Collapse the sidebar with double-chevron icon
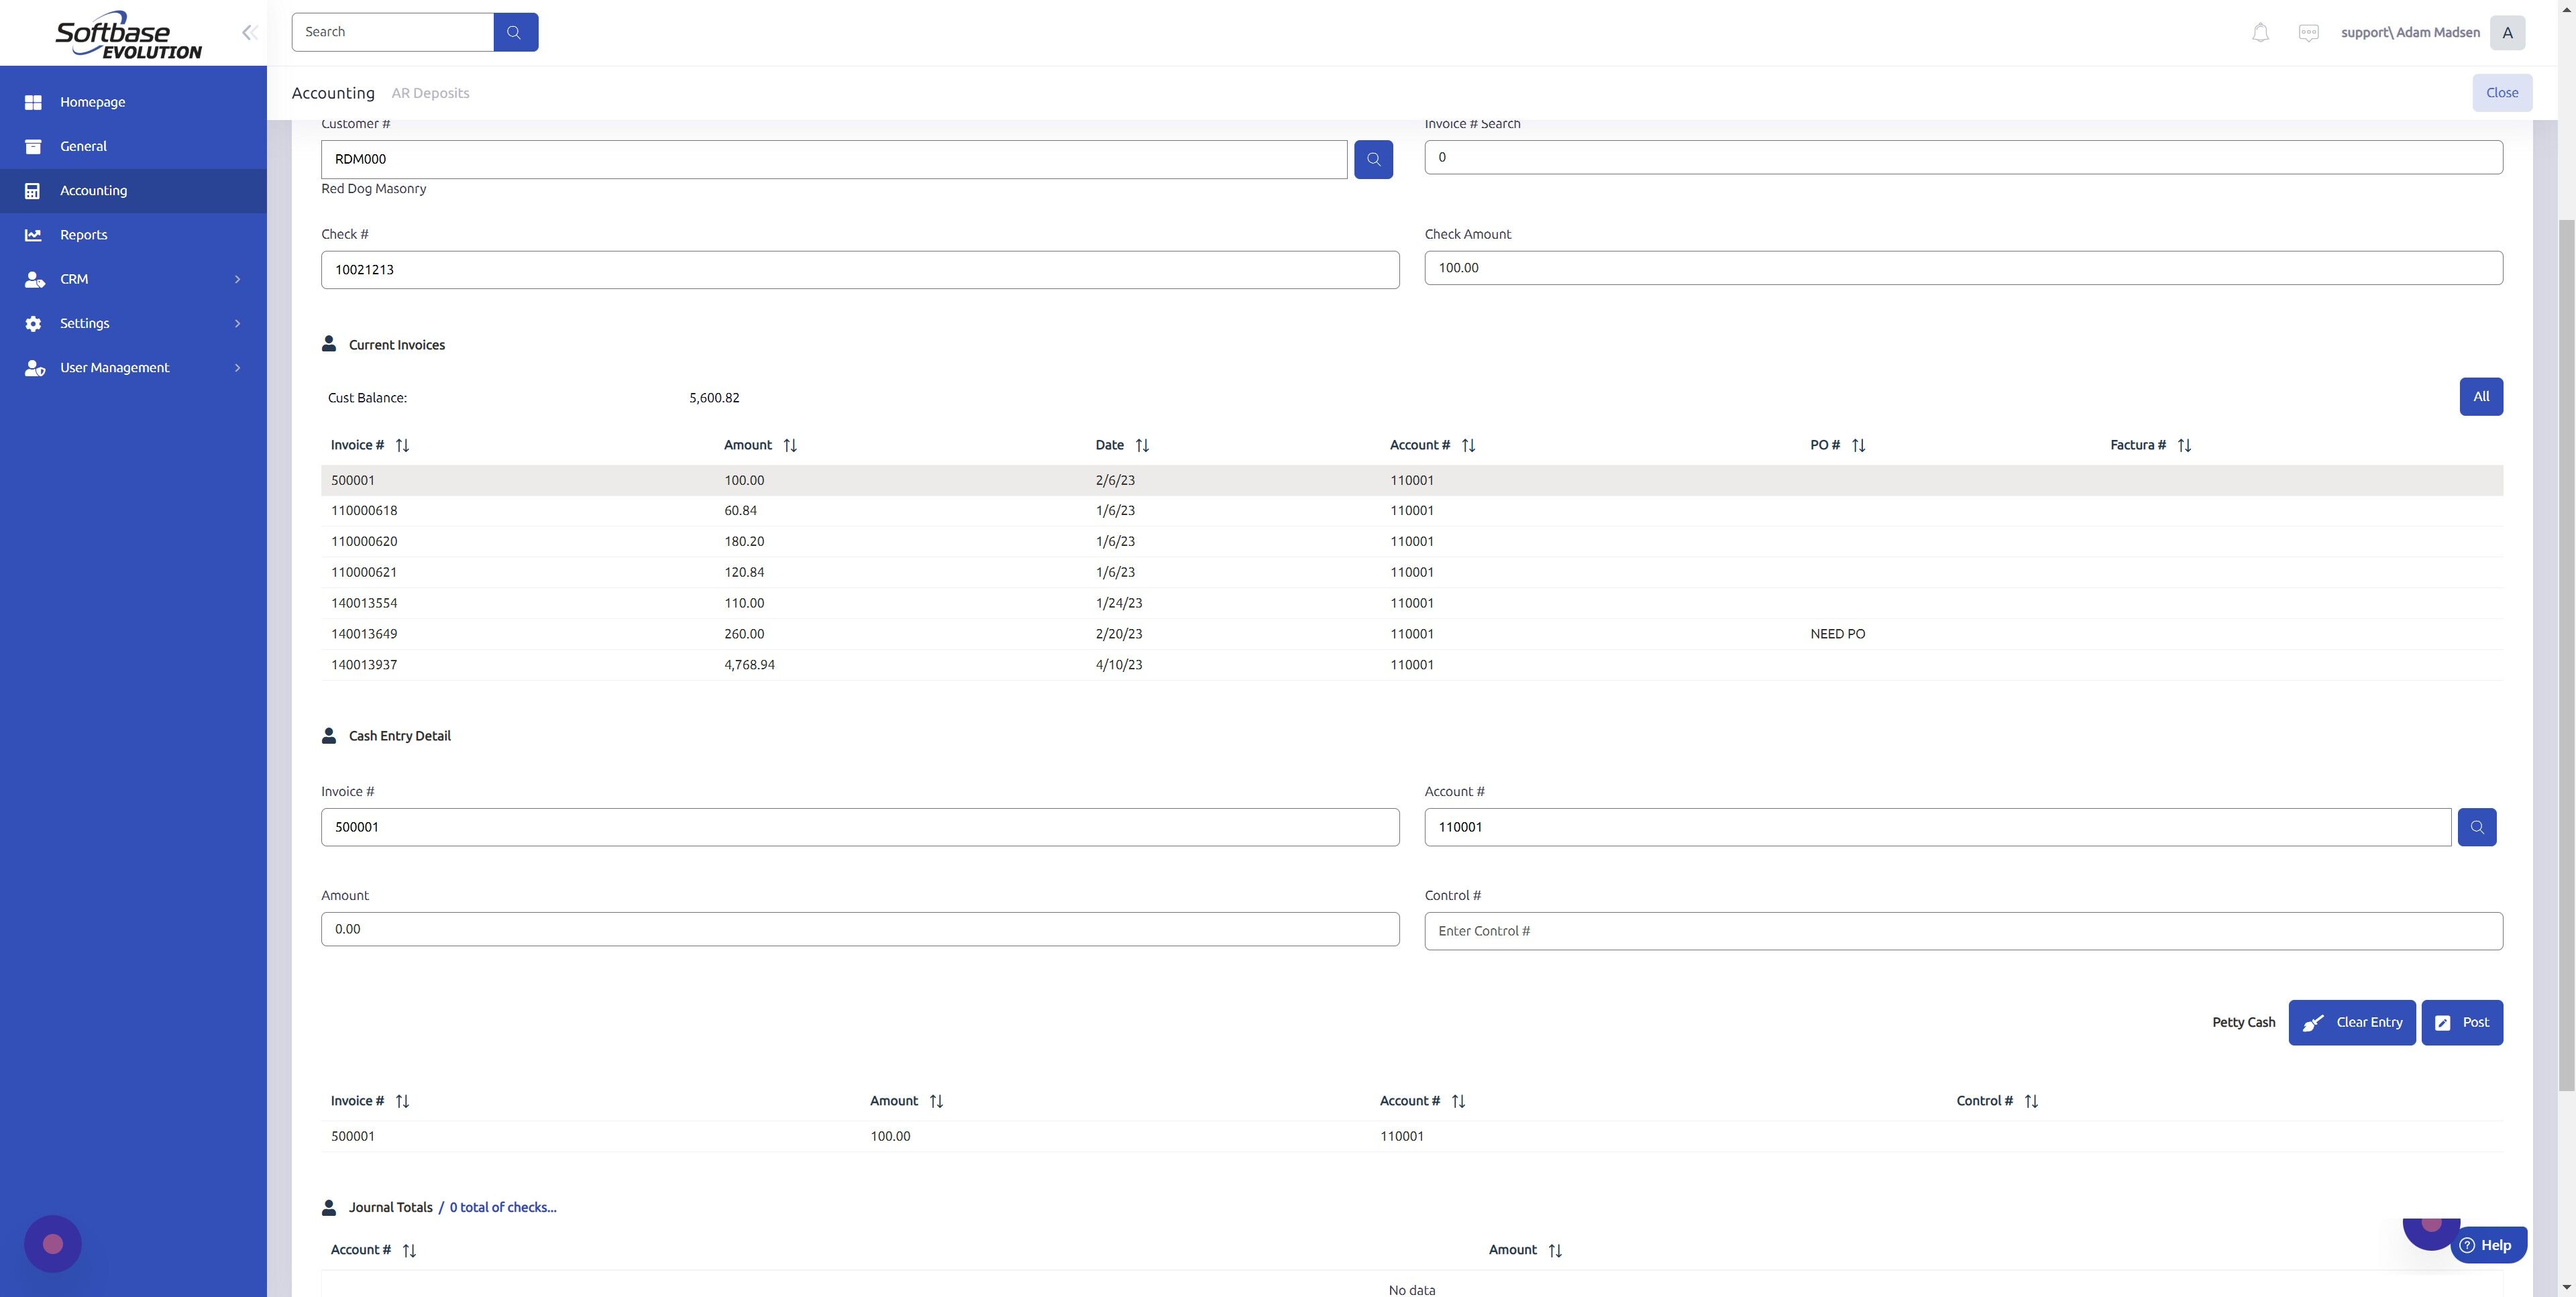 pos(249,32)
